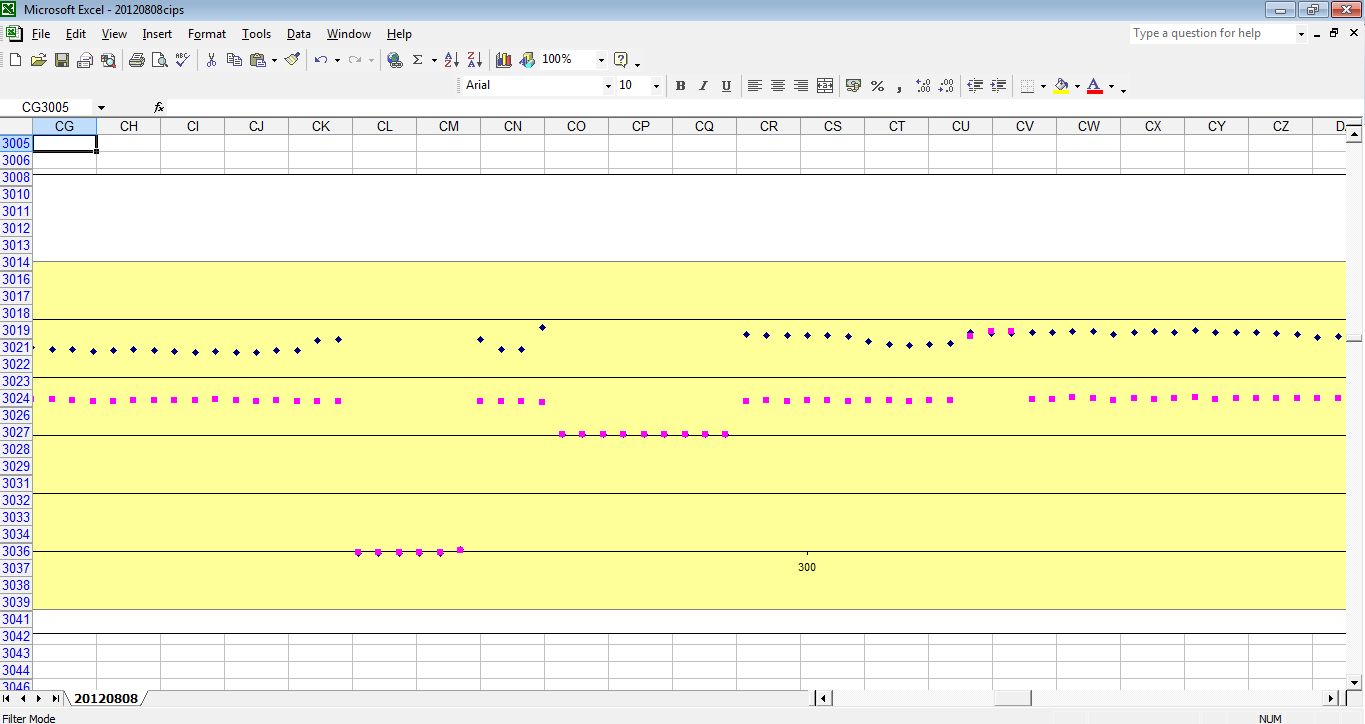Apply the Percent Style format
Screen dimensions: 1365x724
877,86
